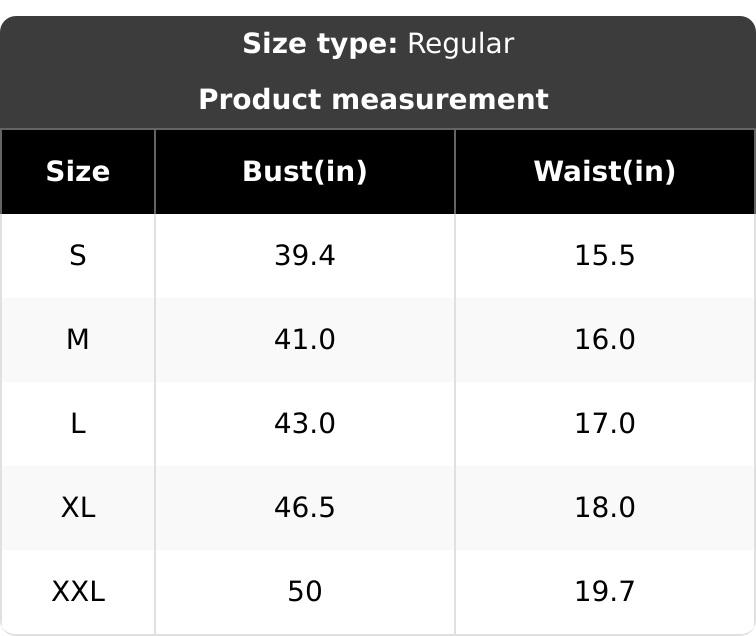Click waist value 17.0
Viewport: 756px width, 636px height.
coord(604,424)
